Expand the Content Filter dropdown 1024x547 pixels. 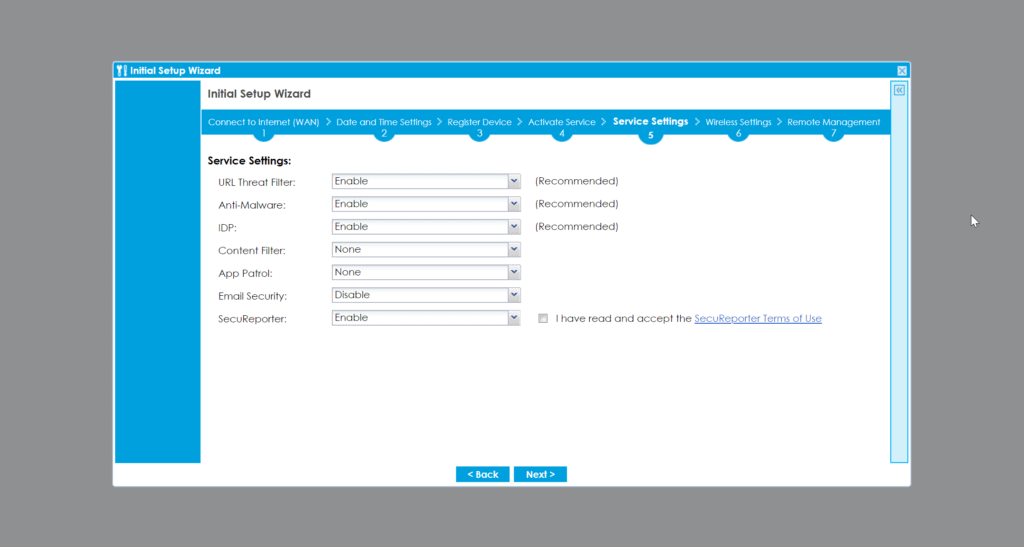[514, 250]
